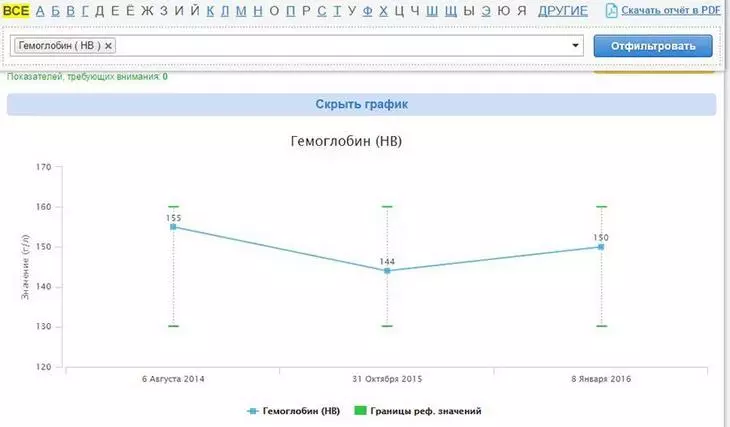Filter indicators by letter К
This screenshot has width=730, height=427.
(210, 10)
